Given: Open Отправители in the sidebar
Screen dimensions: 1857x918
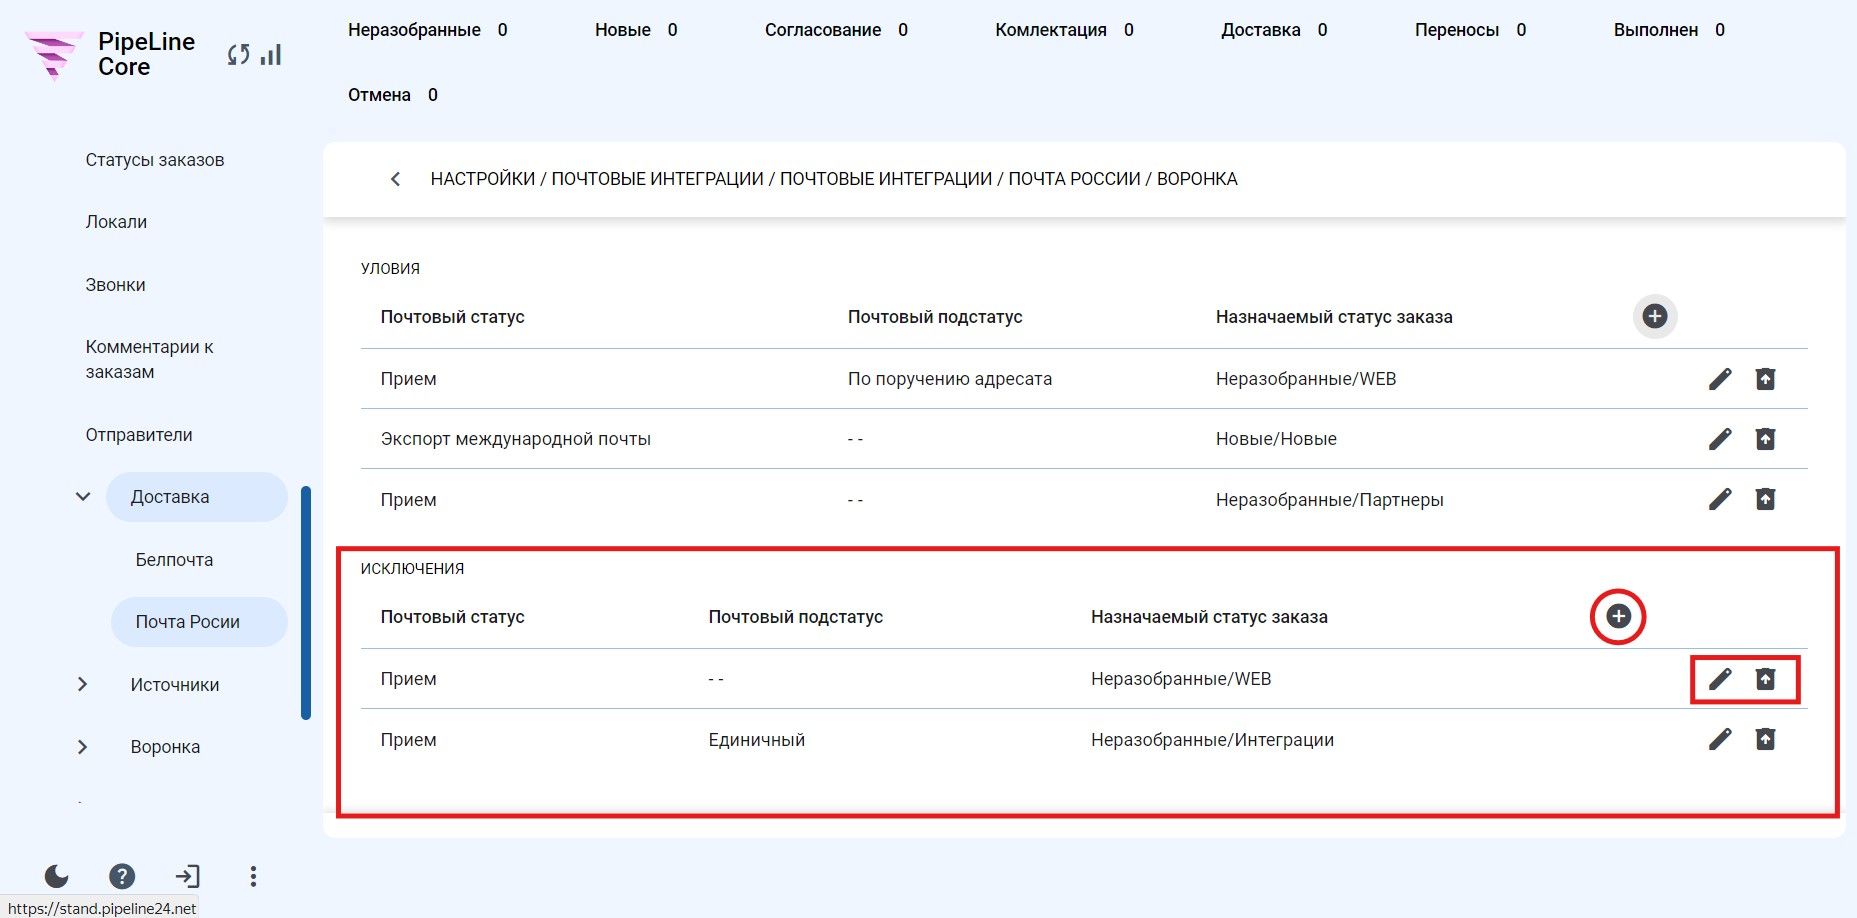Looking at the screenshot, I should click(x=139, y=435).
